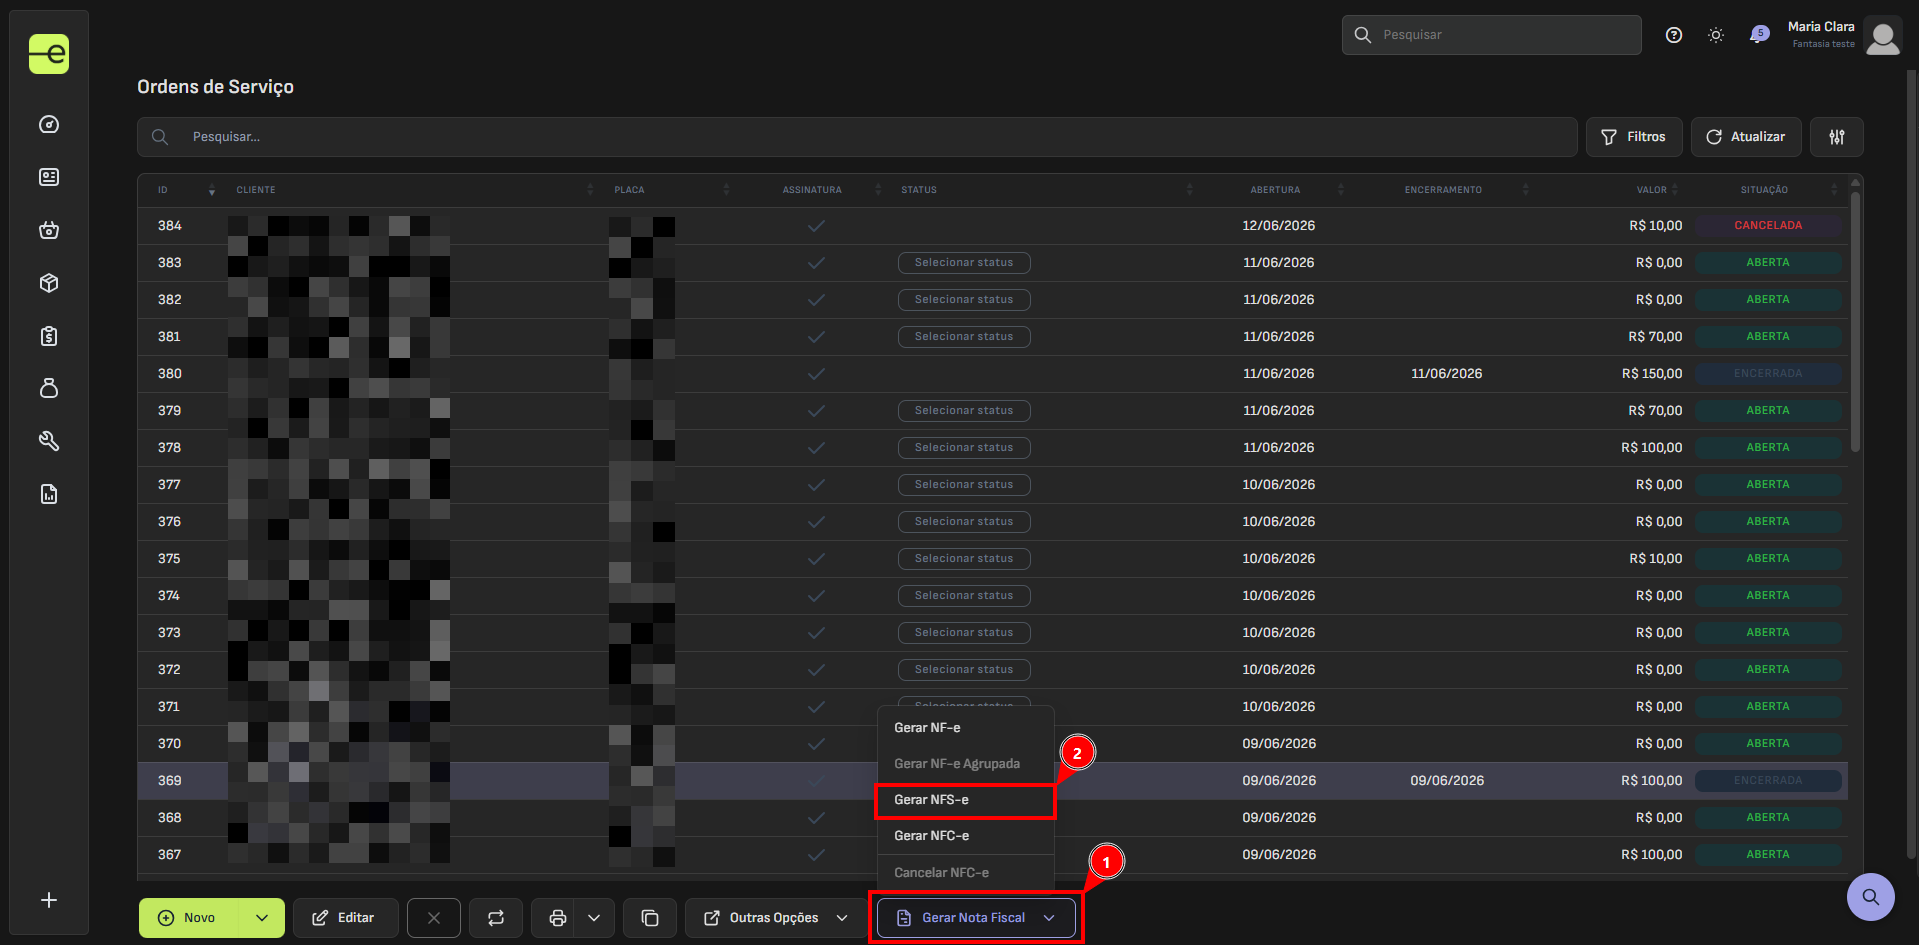Expand the Novo button dropdown arrow
Viewport: 1919px width, 945px height.
[x=262, y=918]
